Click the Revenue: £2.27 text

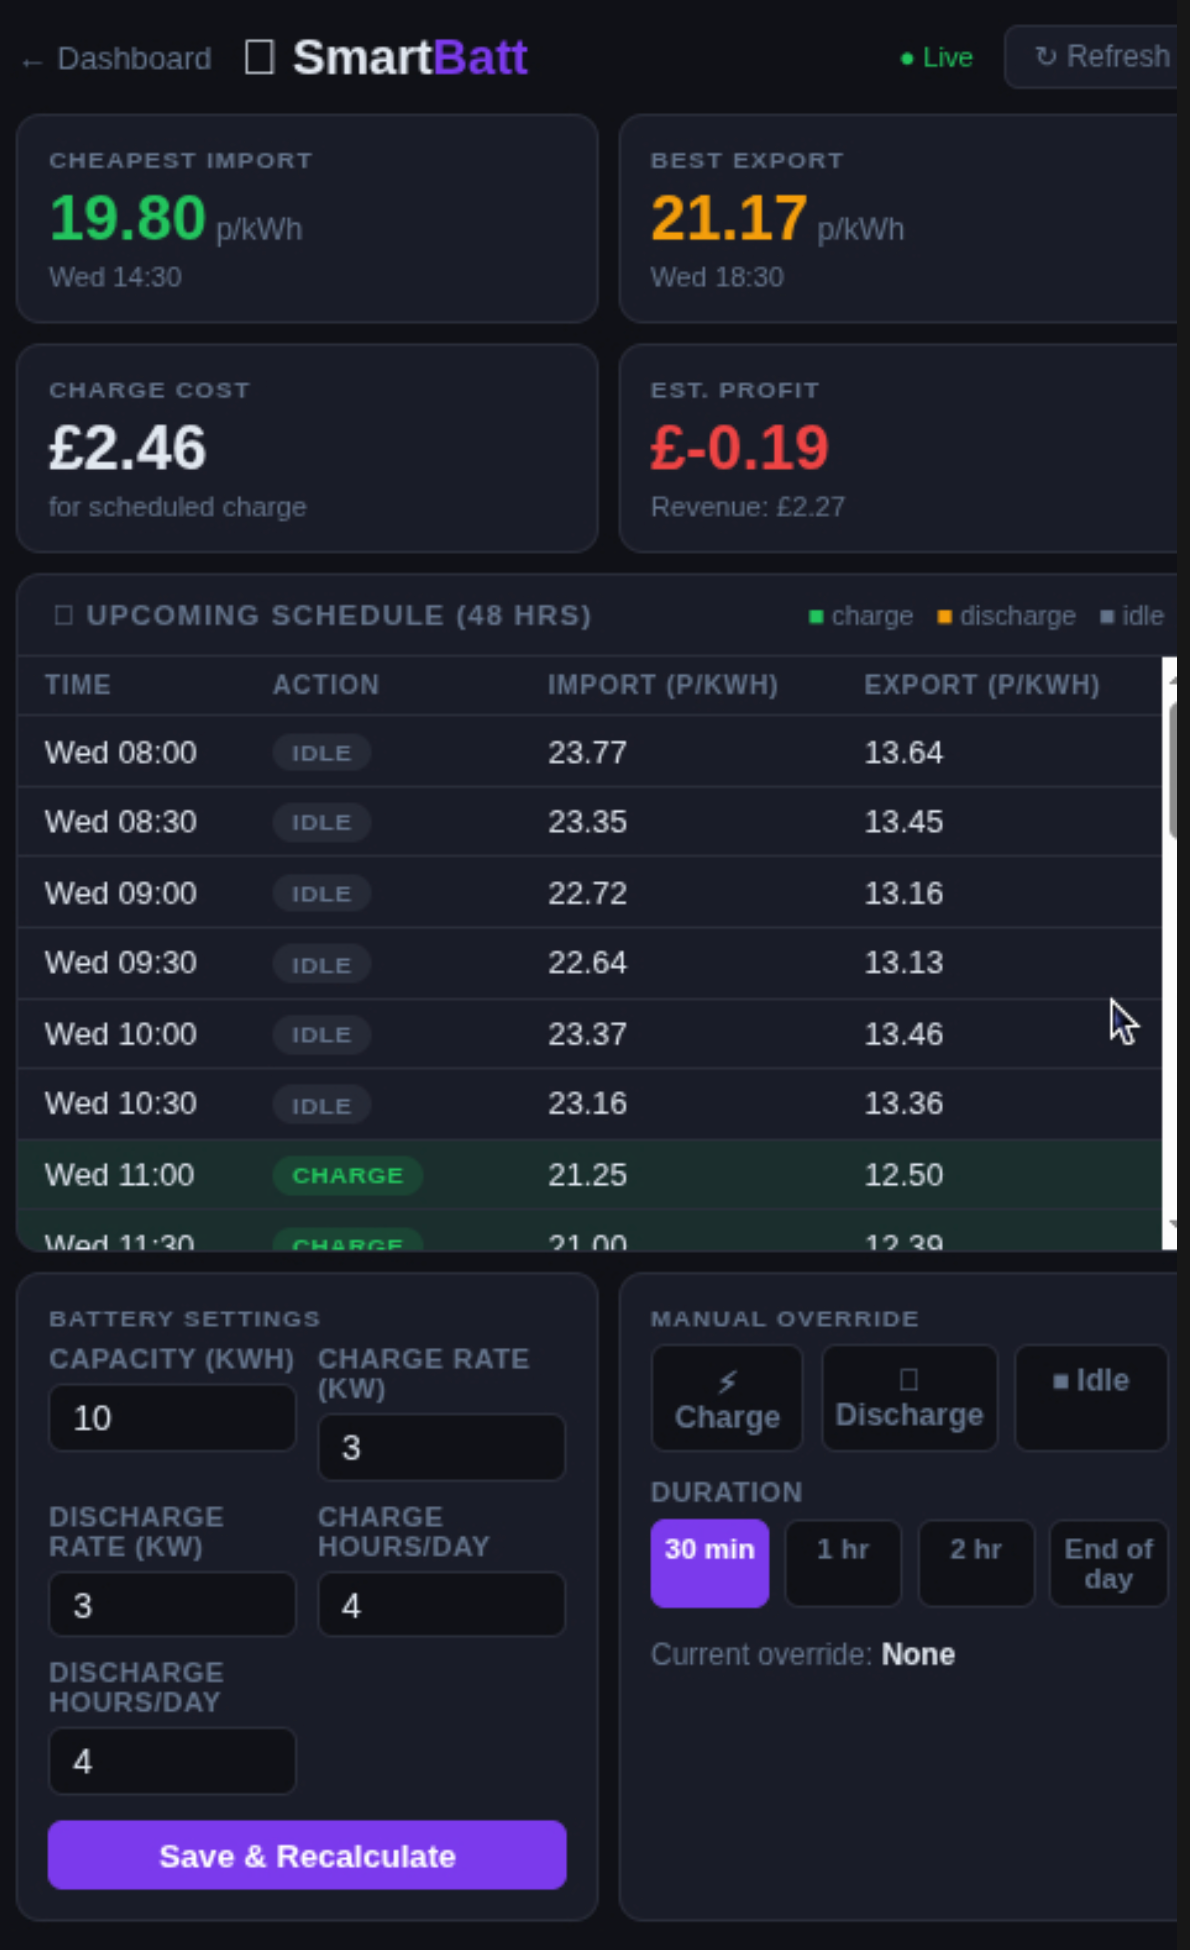point(747,507)
